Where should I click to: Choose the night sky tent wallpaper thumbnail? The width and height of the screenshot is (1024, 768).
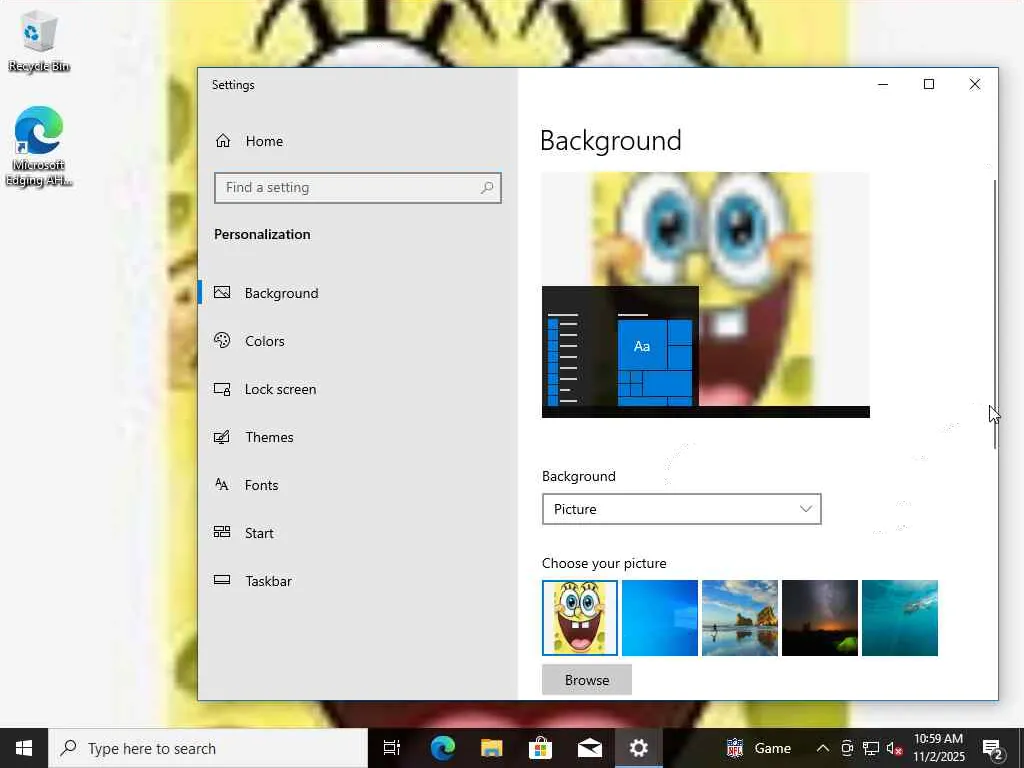820,618
